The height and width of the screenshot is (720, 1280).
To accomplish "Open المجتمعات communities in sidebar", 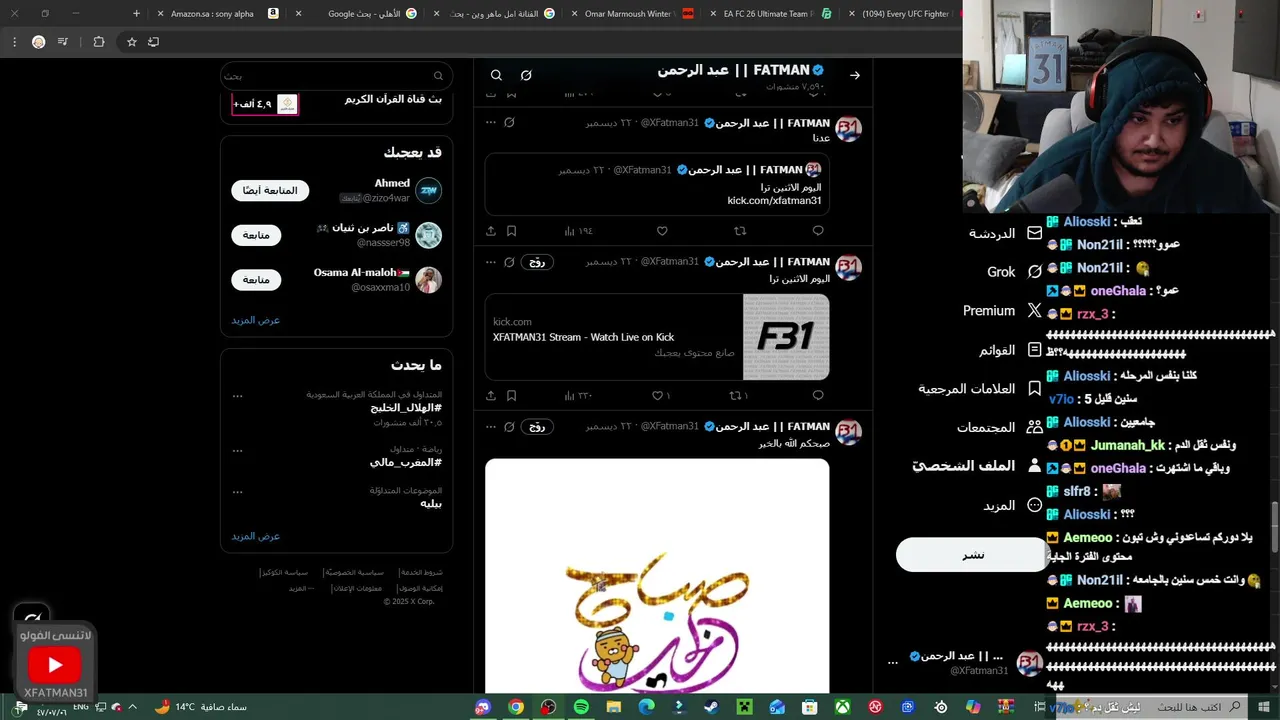I will click(1000, 427).
